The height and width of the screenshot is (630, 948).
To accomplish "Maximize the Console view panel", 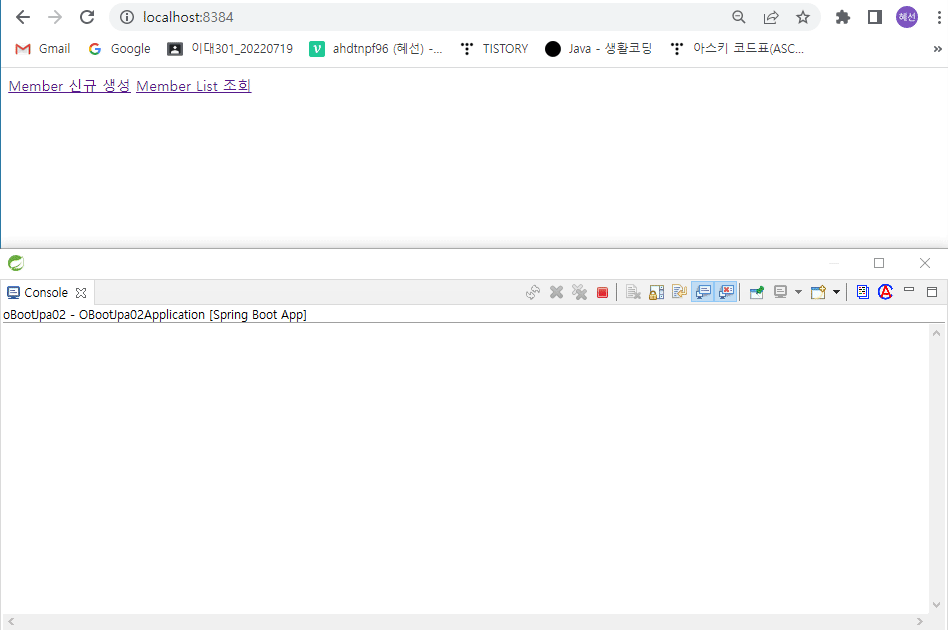I will click(x=932, y=292).
